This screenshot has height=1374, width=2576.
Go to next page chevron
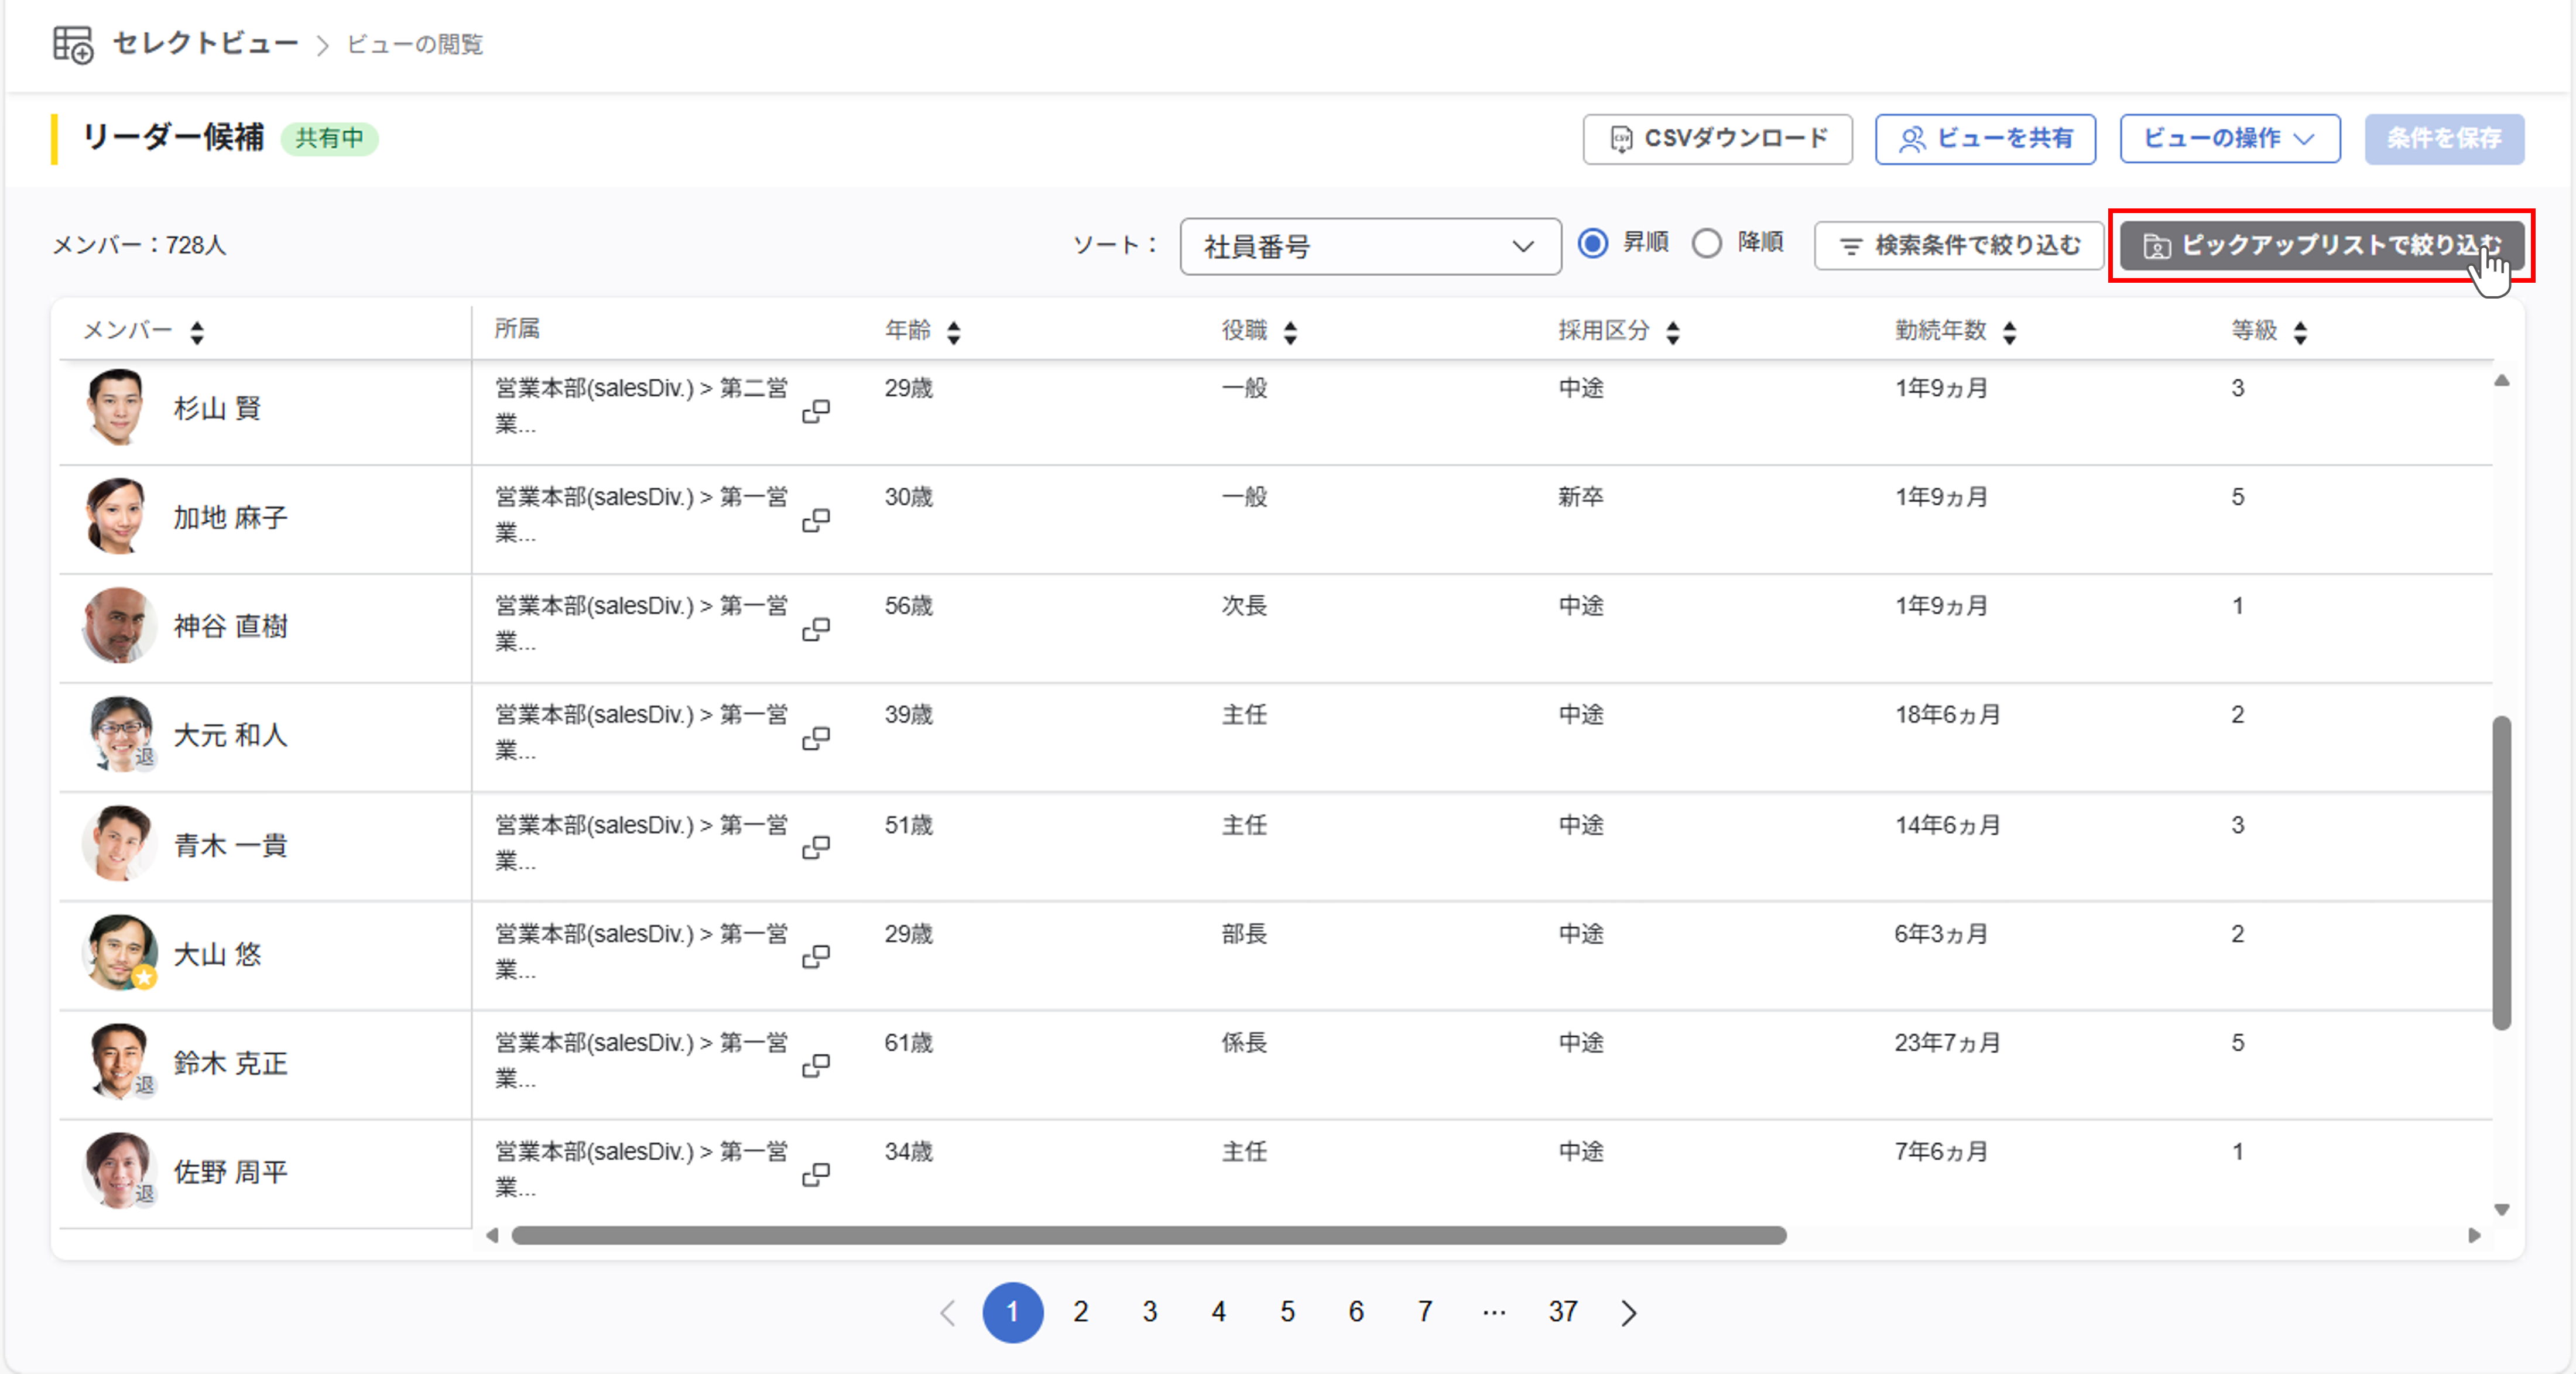pos(1629,1312)
